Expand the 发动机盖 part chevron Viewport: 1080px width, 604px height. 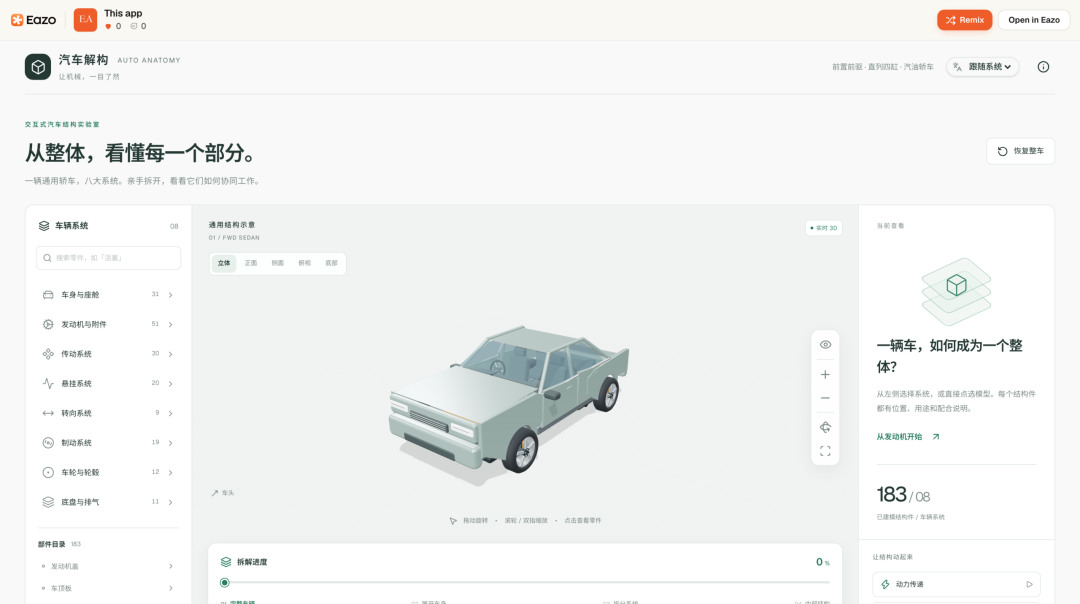[x=171, y=566]
